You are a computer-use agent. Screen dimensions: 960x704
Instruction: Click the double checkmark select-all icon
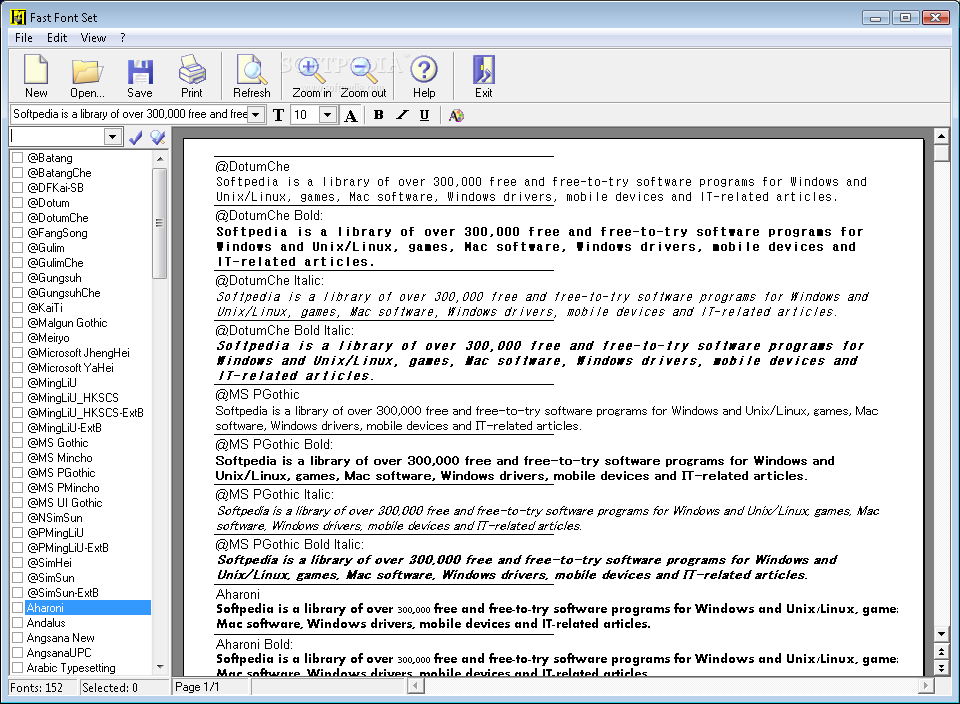coord(158,137)
